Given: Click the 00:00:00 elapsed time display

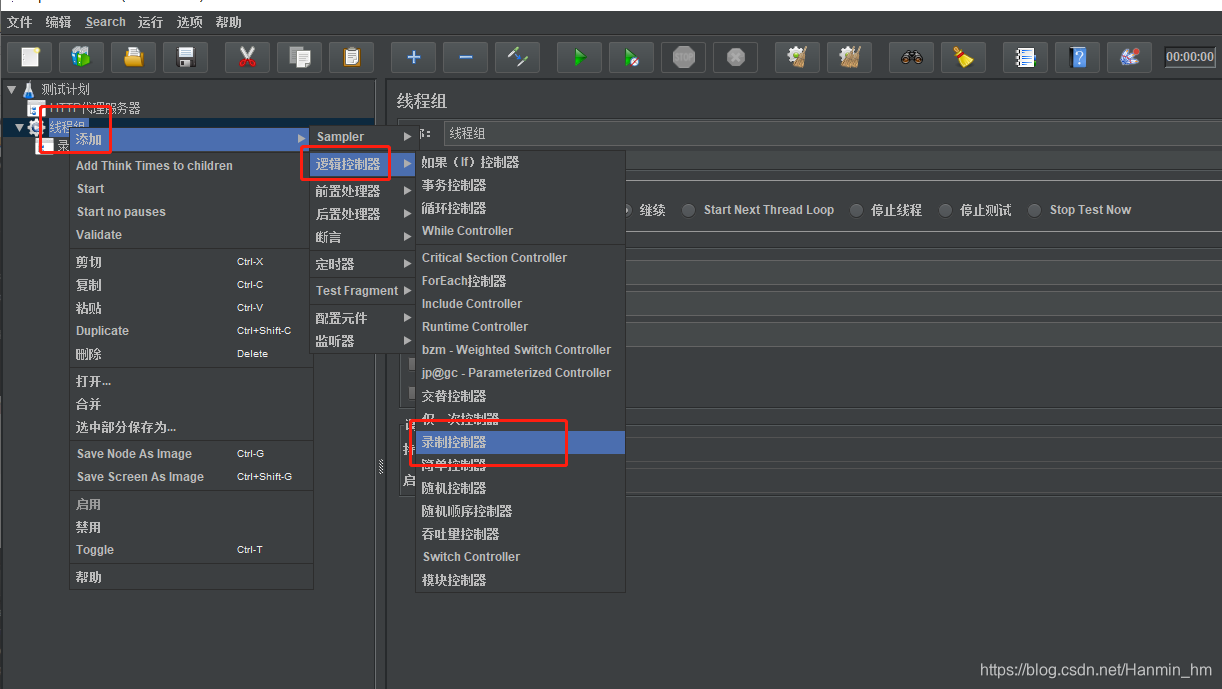Looking at the screenshot, I should [x=1190, y=57].
